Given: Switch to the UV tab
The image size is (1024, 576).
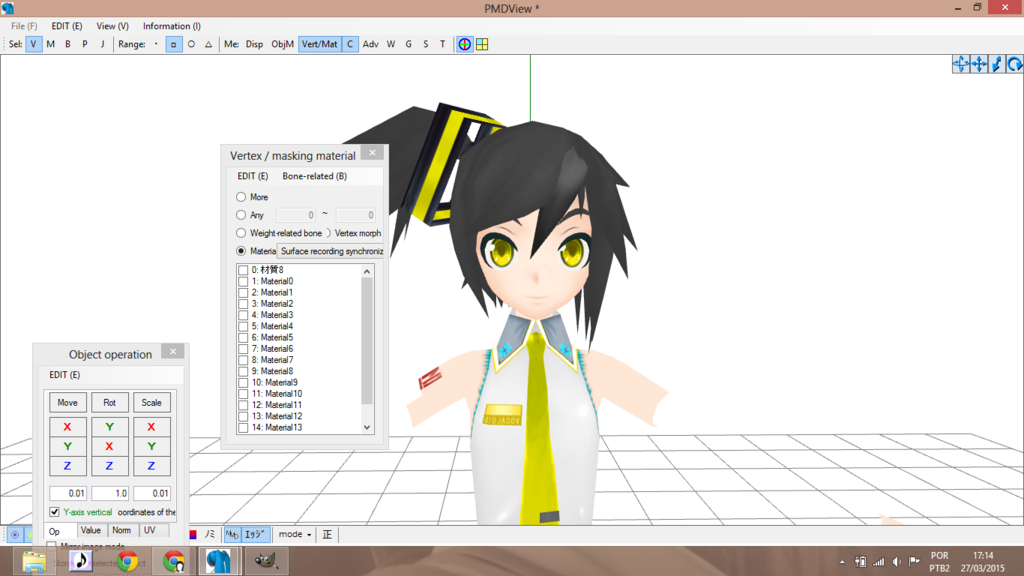Looking at the screenshot, I should [150, 530].
